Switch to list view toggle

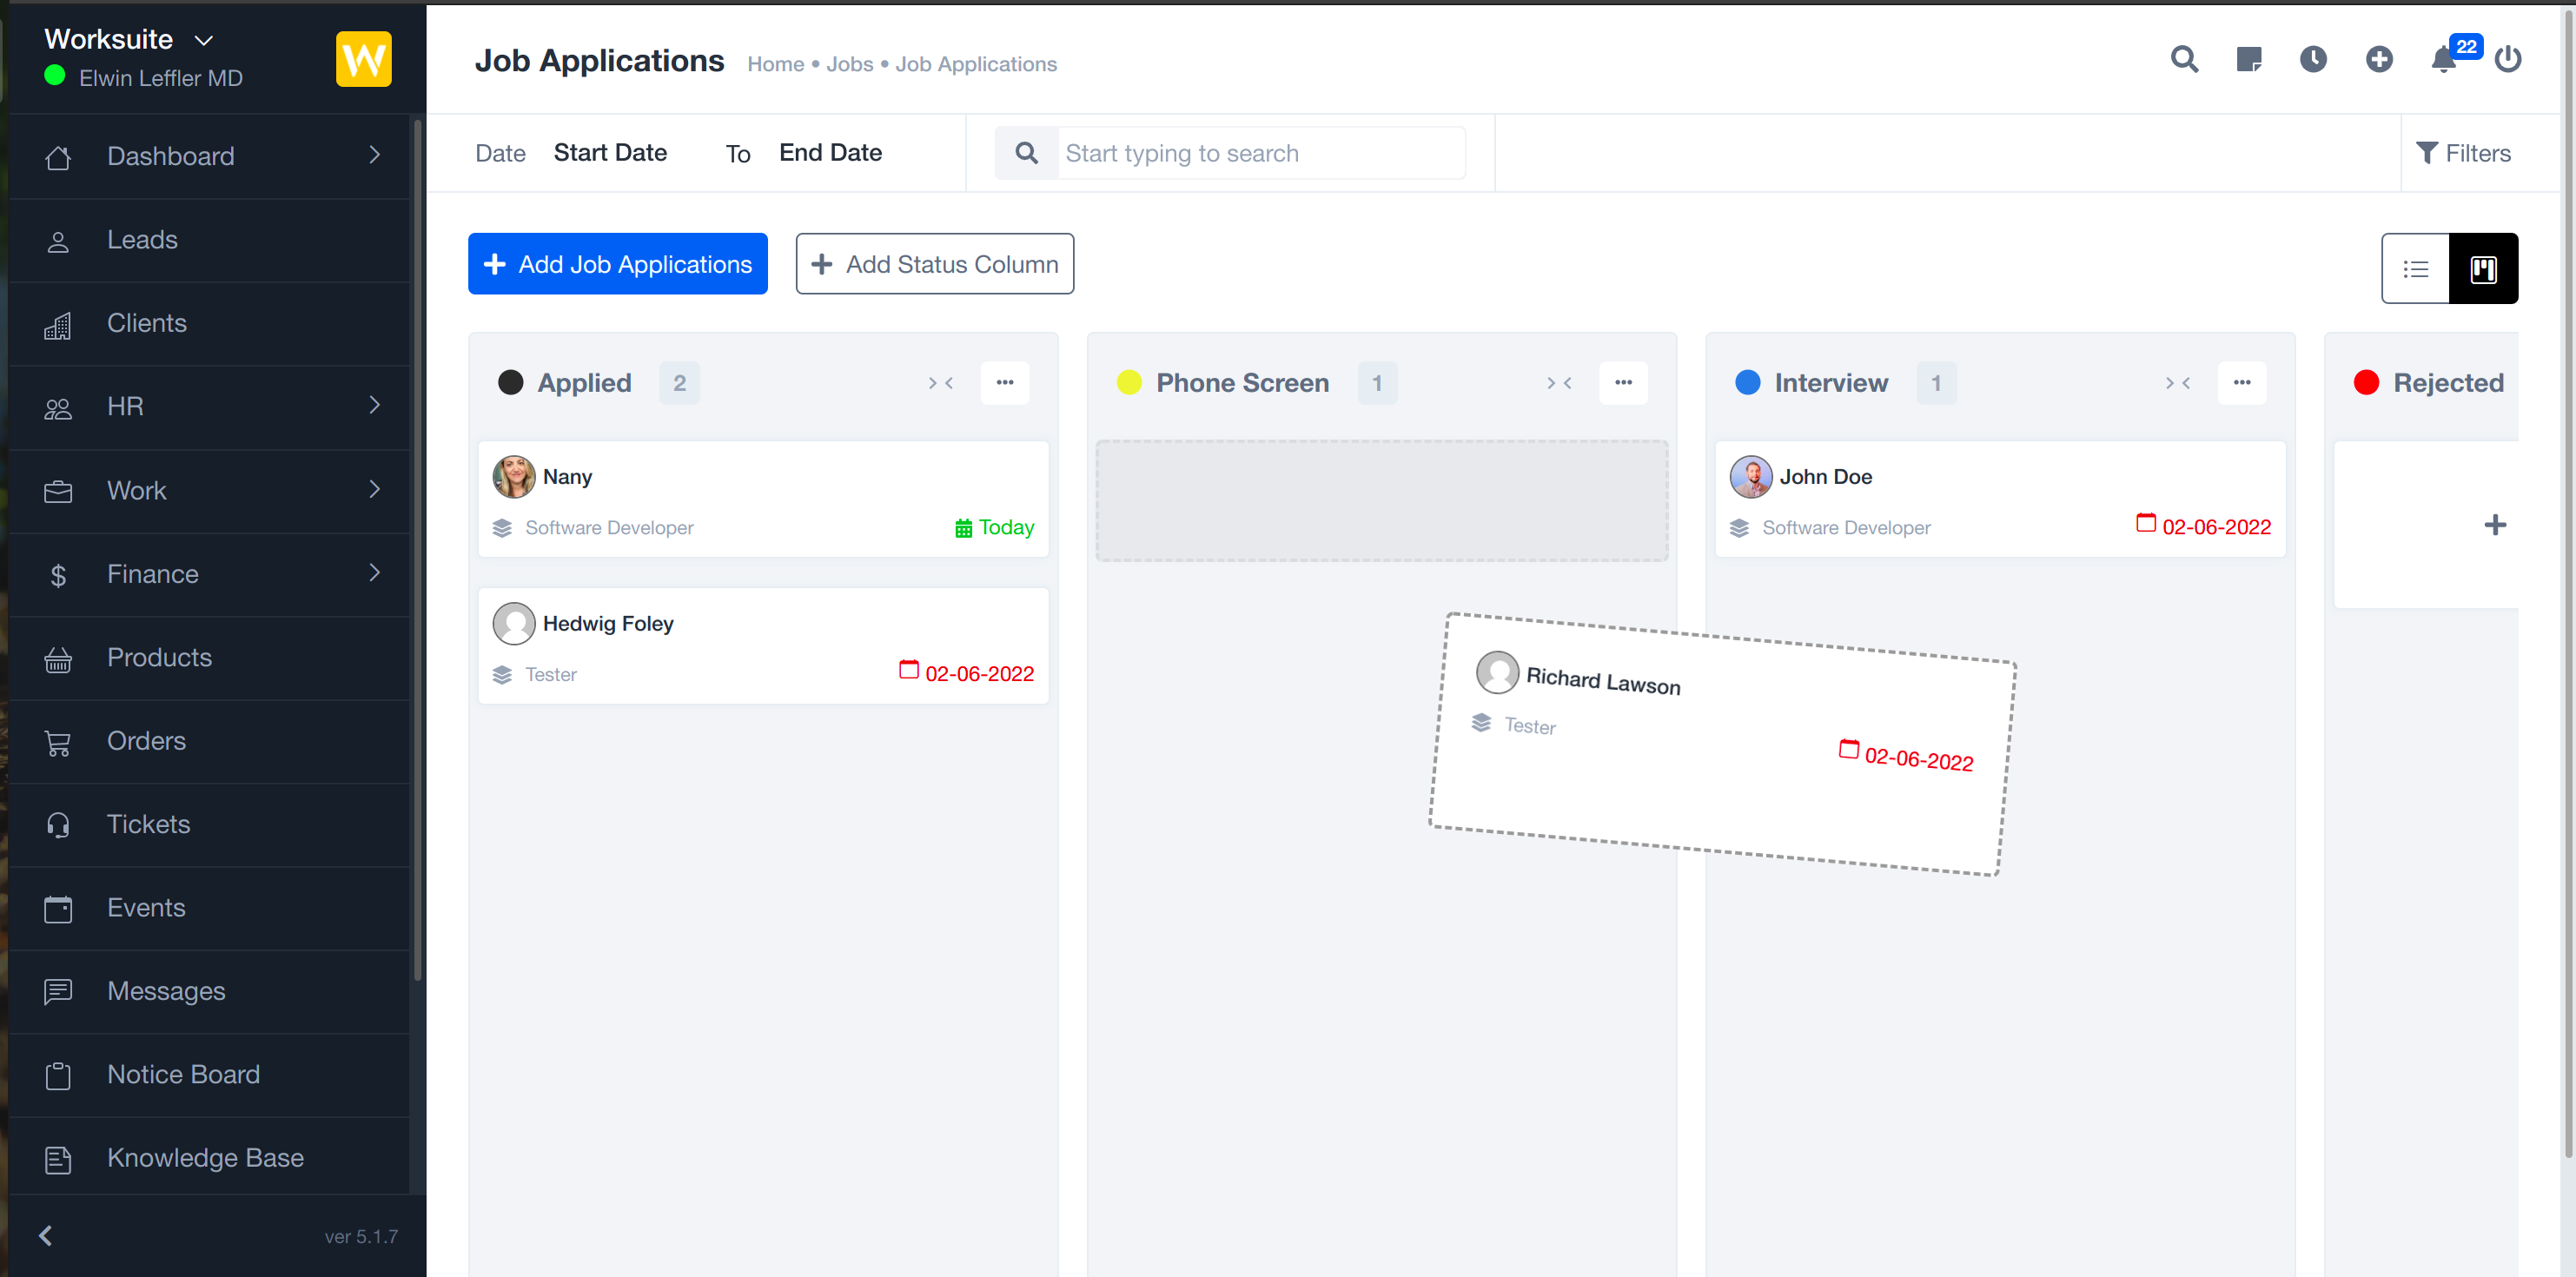click(2415, 269)
